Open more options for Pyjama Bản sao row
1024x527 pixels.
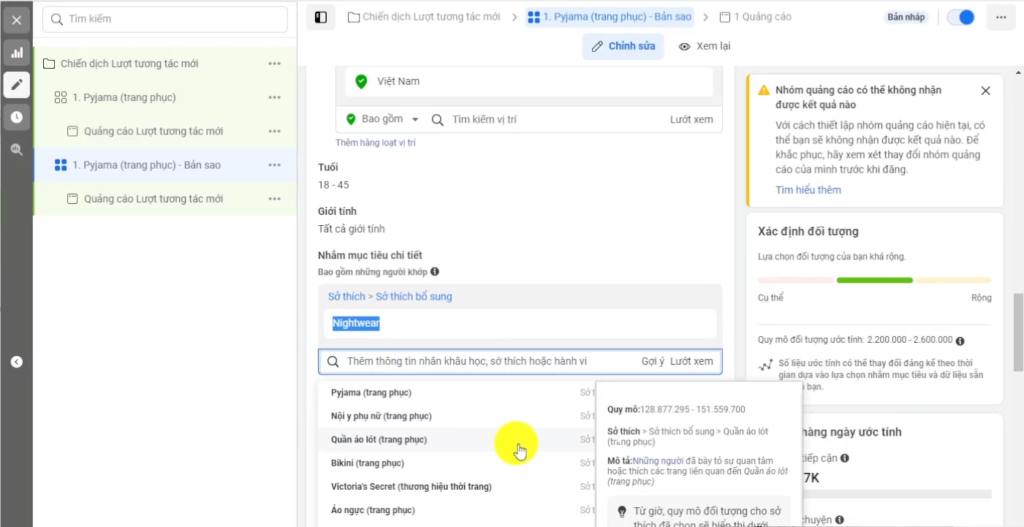click(x=274, y=165)
